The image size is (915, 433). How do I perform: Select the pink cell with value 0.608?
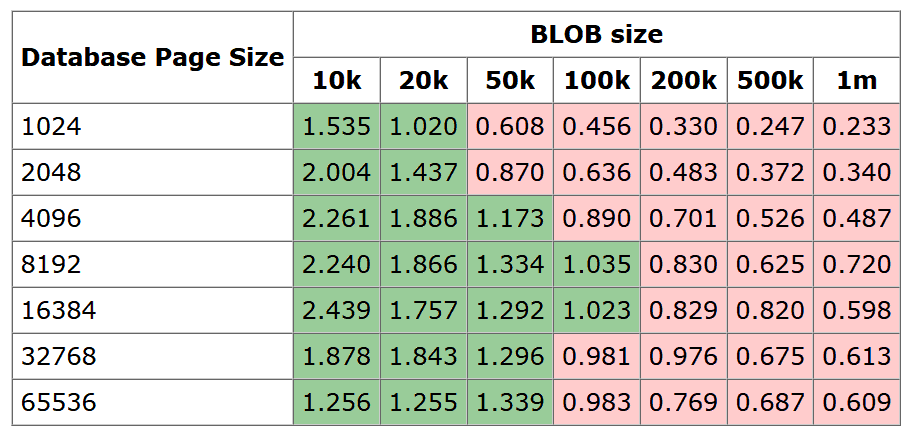coord(510,127)
